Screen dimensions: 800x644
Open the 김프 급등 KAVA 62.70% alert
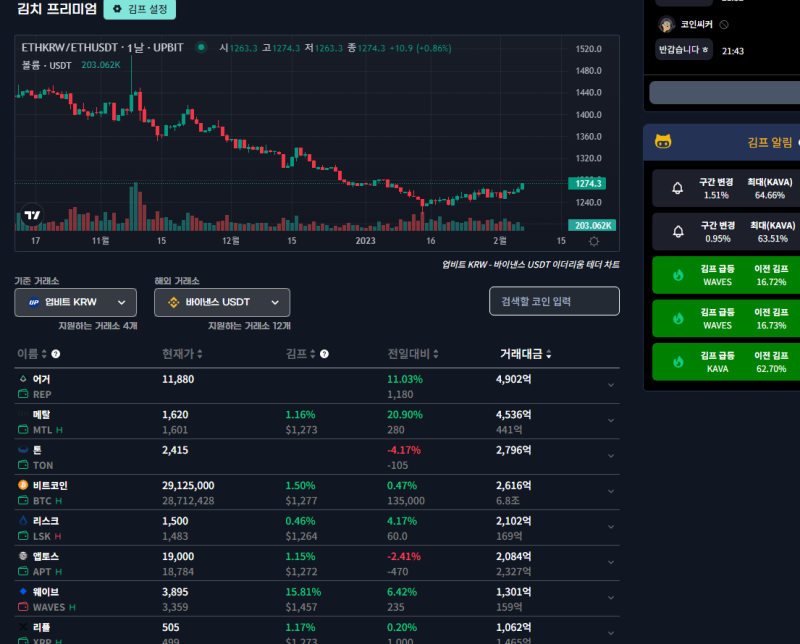coord(726,362)
